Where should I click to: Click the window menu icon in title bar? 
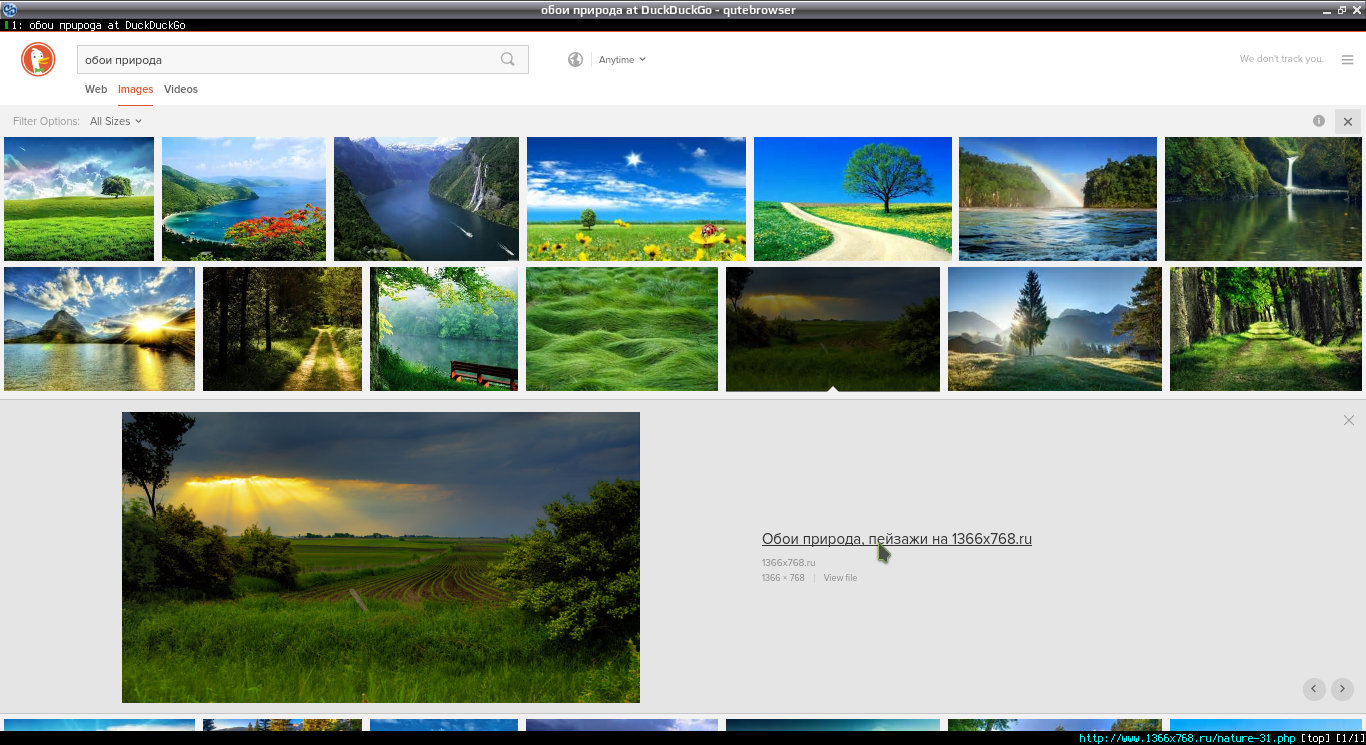click(x=9, y=9)
